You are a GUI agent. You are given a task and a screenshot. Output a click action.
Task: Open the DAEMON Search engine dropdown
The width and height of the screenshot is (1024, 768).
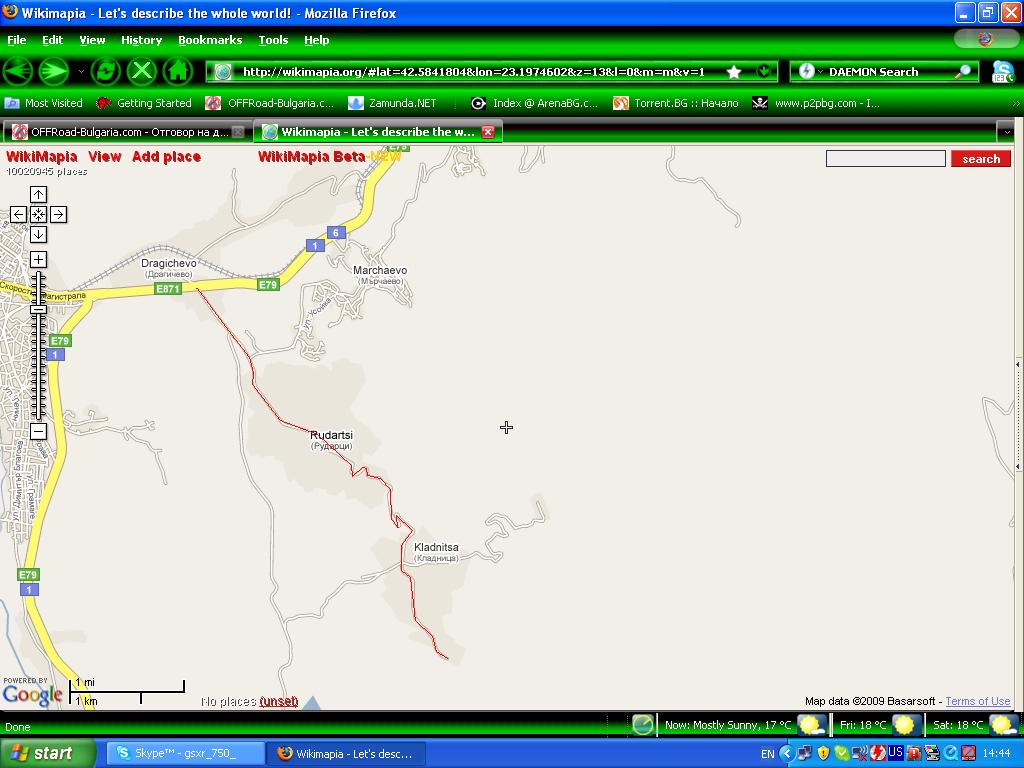click(x=820, y=71)
